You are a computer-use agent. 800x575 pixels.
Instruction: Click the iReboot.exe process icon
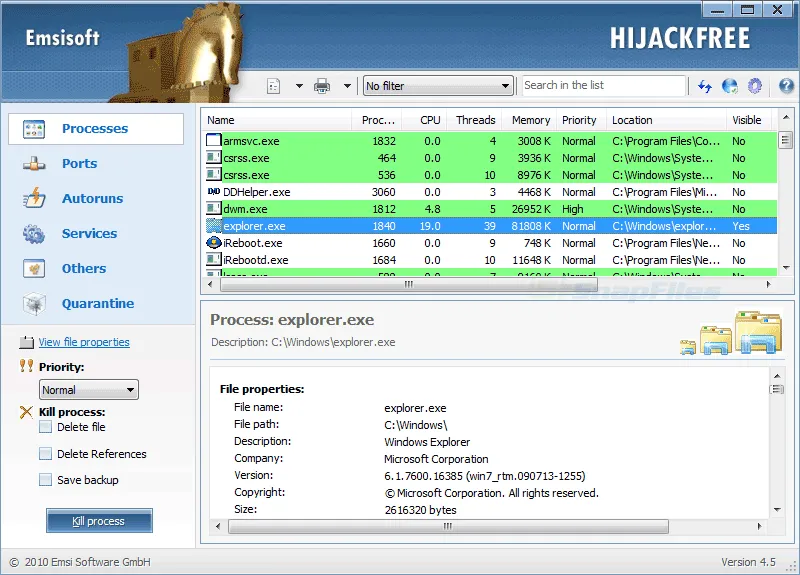(214, 243)
